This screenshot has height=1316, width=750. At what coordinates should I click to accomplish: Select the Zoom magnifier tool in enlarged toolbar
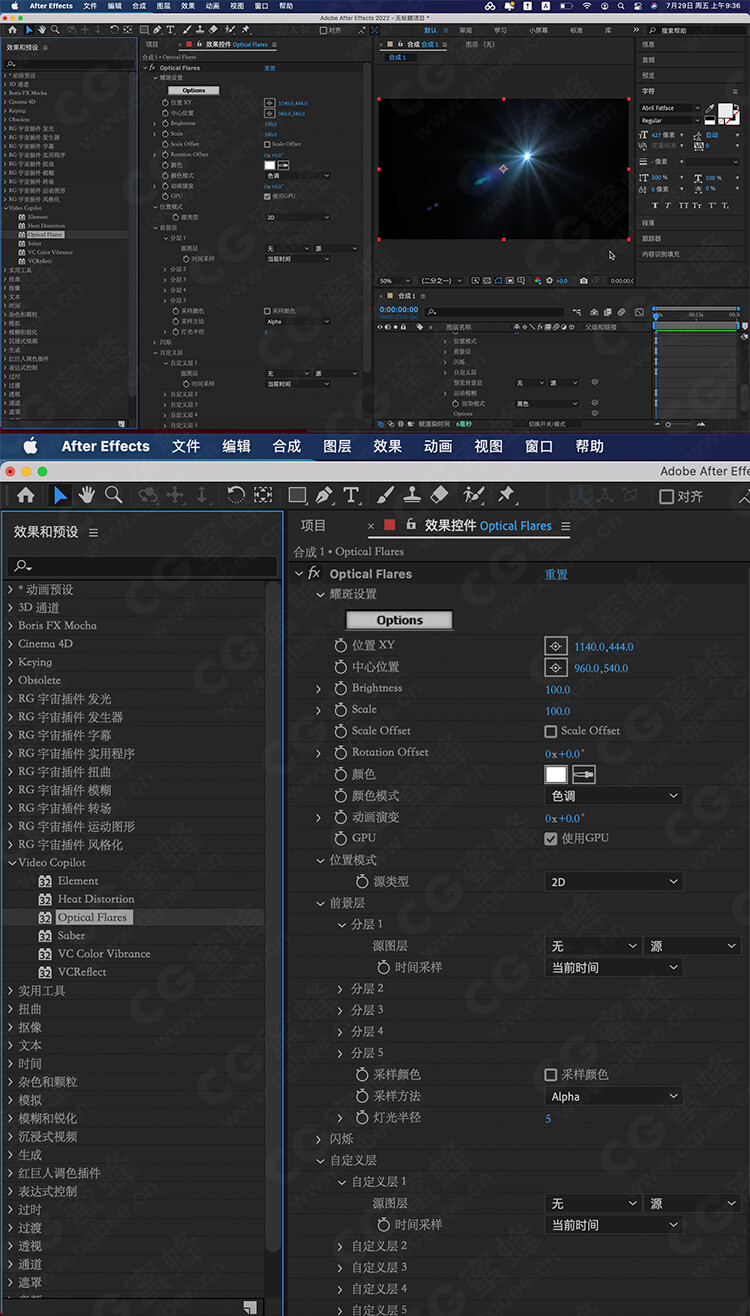pyautogui.click(x=114, y=494)
